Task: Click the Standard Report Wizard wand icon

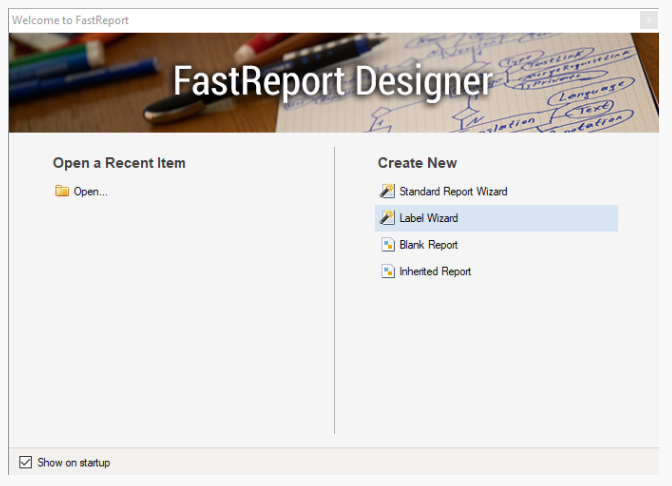Action: (x=387, y=191)
